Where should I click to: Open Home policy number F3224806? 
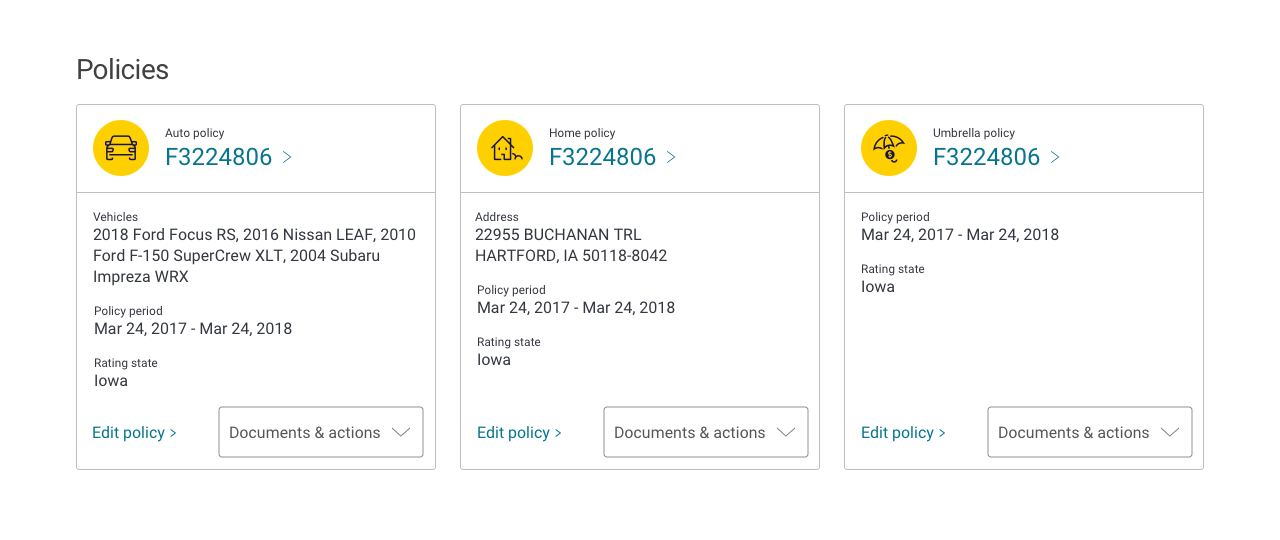[x=602, y=157]
